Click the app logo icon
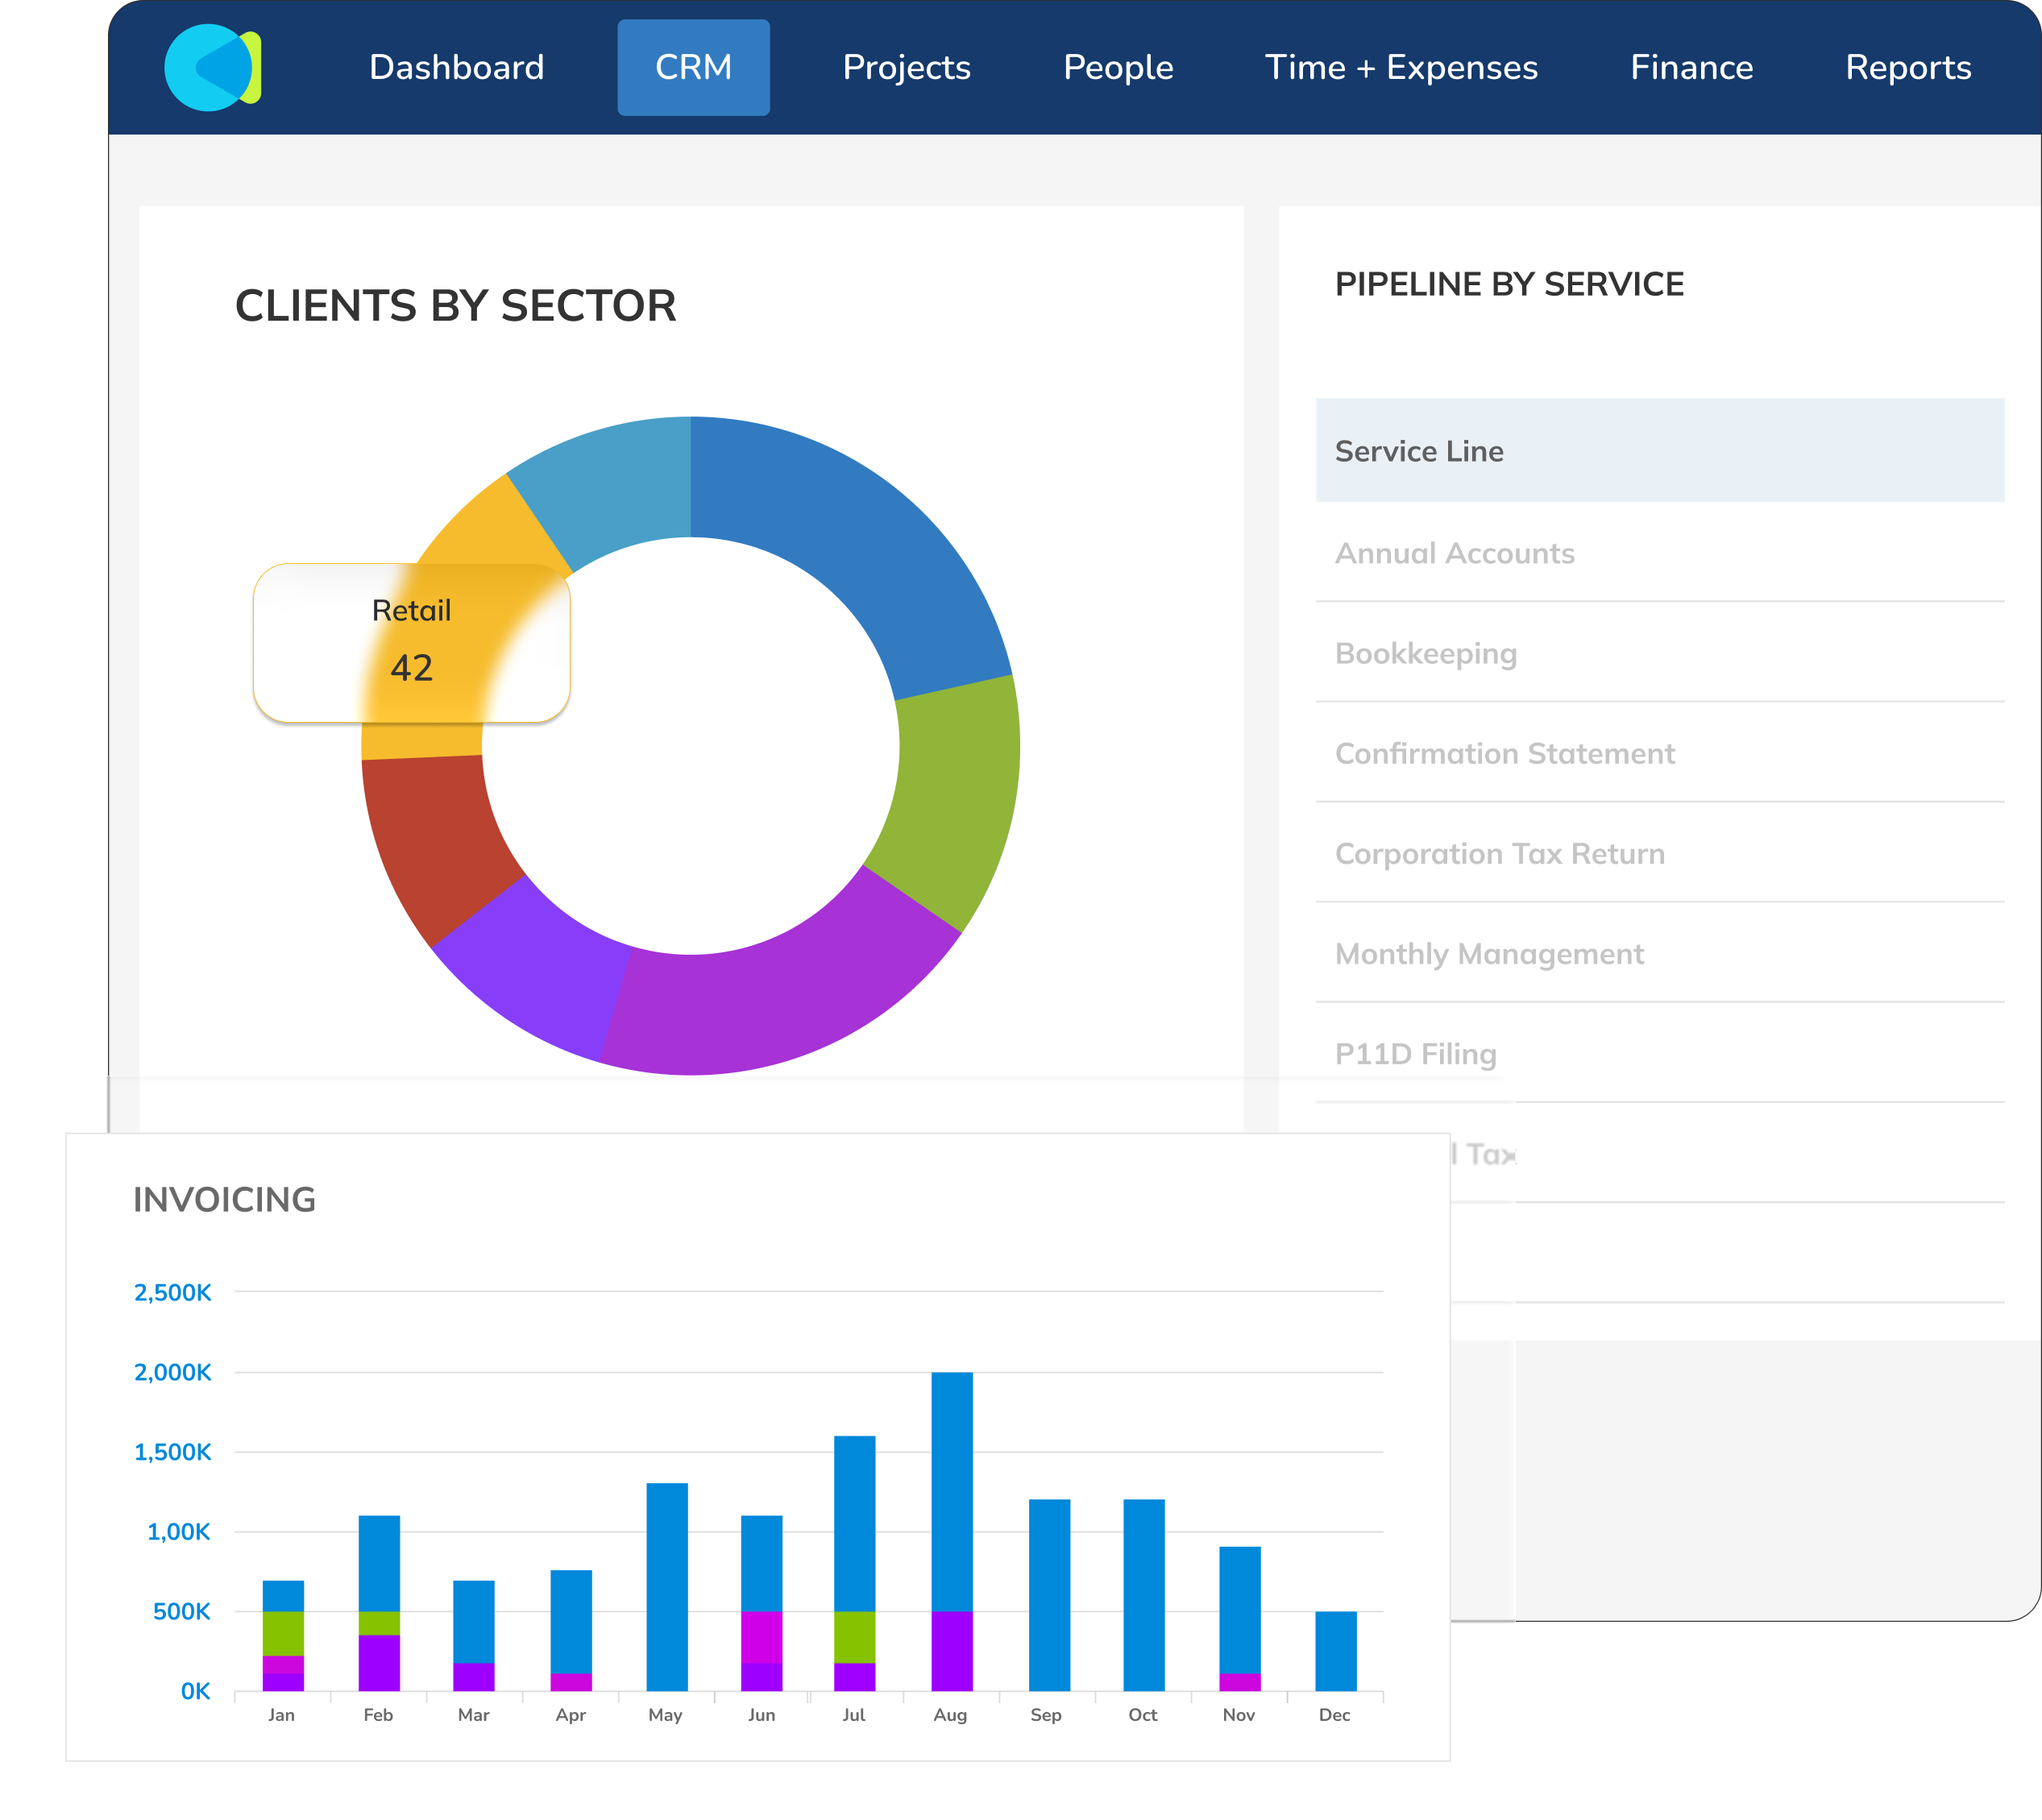 [212, 67]
